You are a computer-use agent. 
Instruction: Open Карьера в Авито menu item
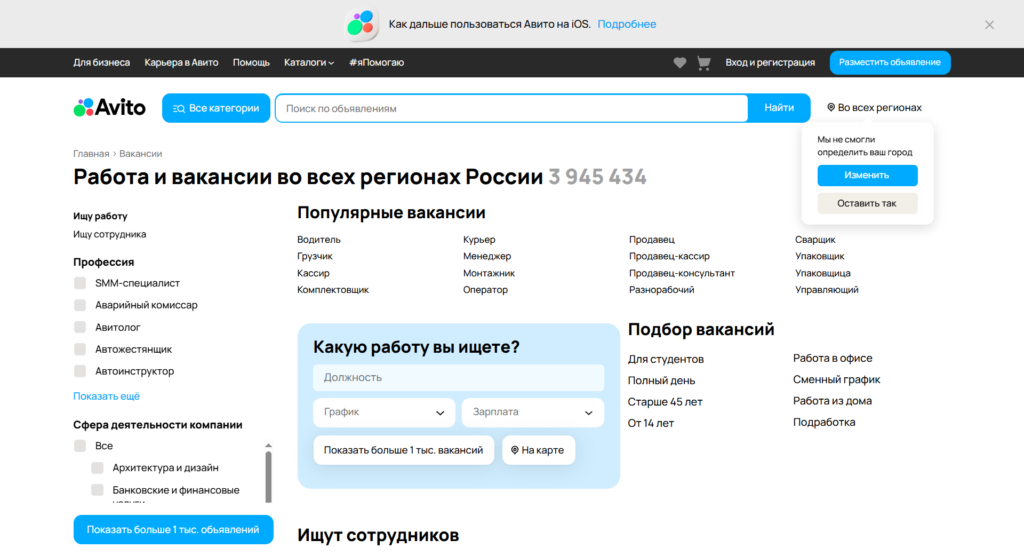pyautogui.click(x=182, y=63)
